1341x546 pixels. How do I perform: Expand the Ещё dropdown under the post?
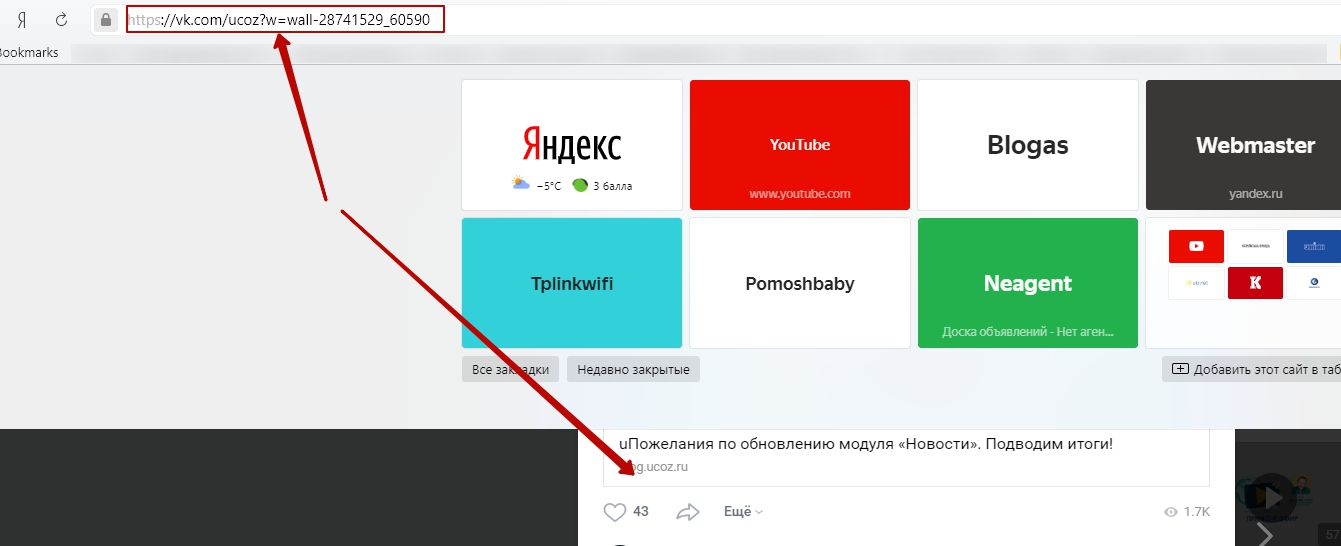coord(742,512)
